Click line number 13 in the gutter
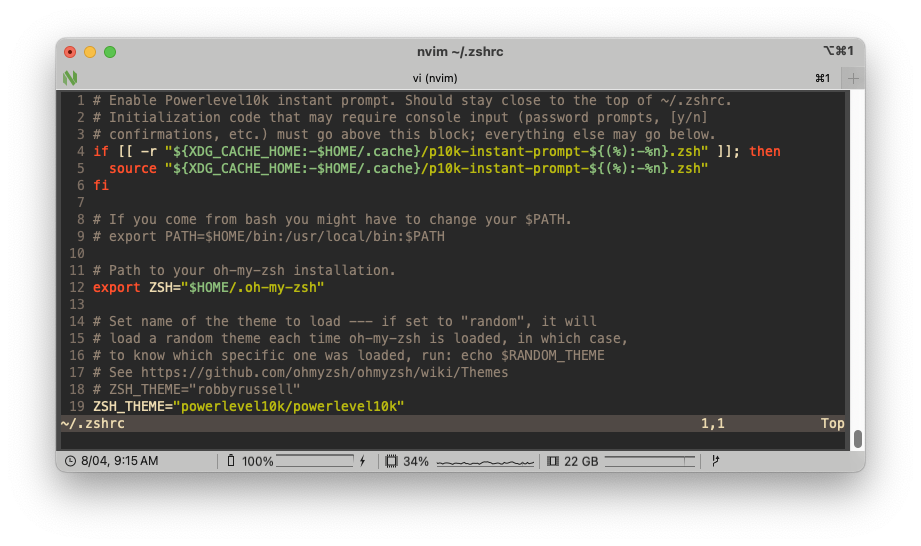The image size is (921, 546). [x=77, y=305]
